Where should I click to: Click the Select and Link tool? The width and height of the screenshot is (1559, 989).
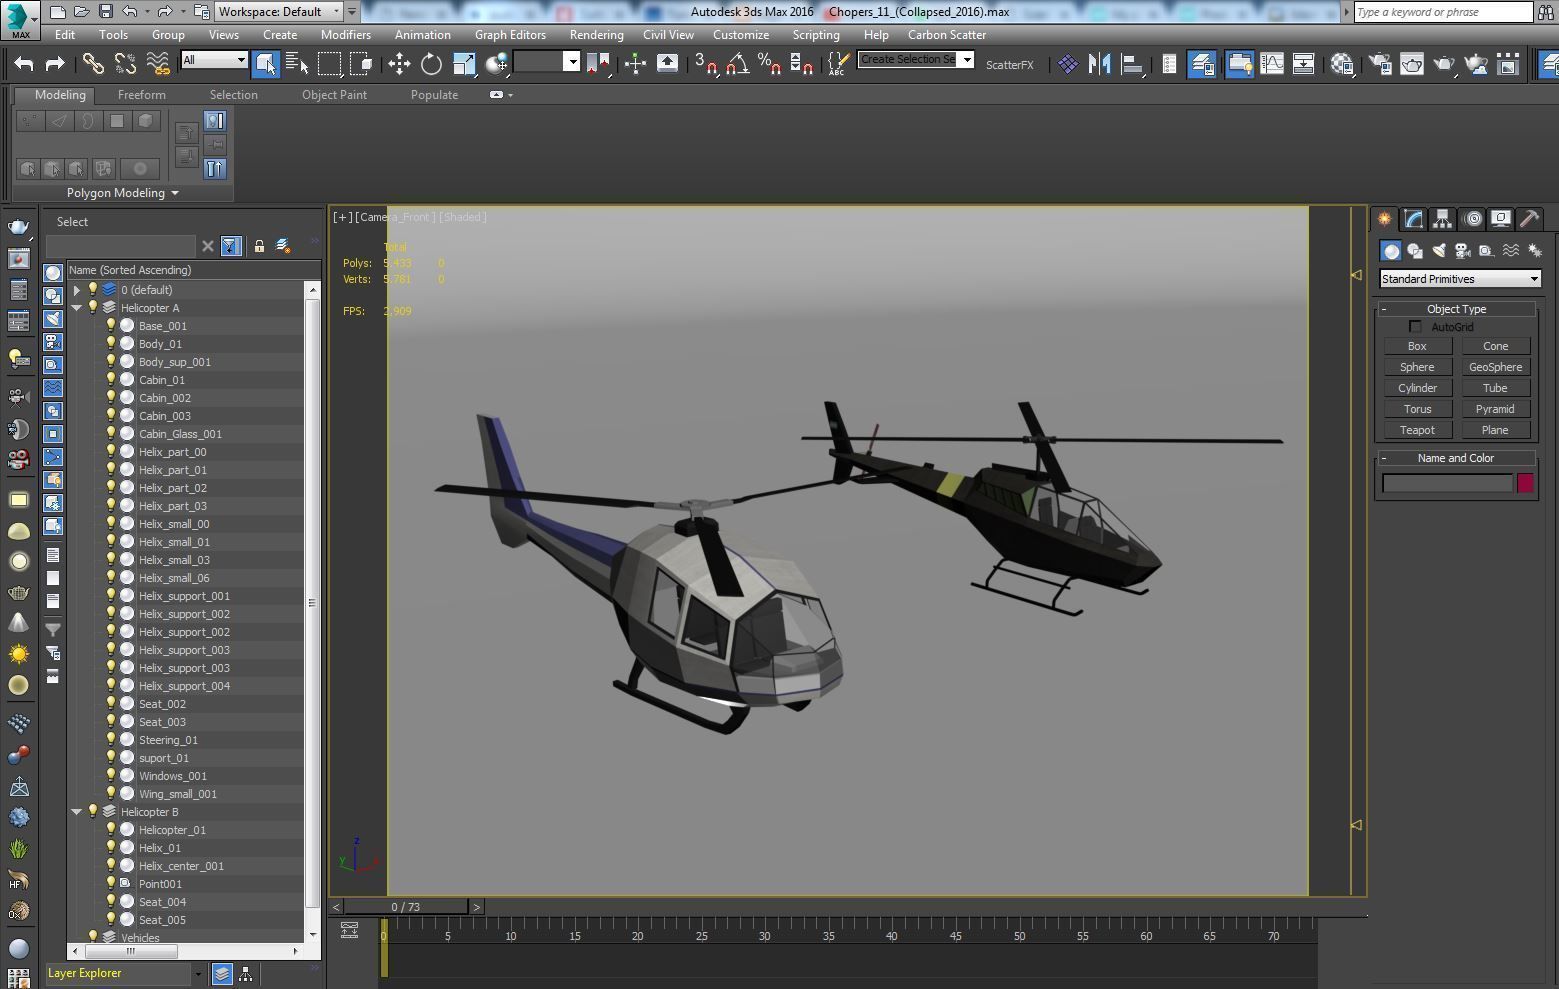tap(93, 64)
